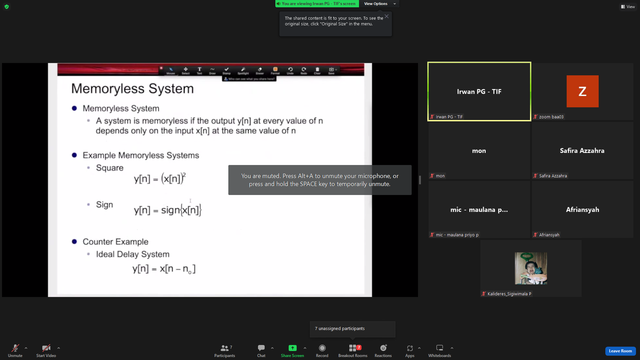Select the Eraser annotation tool
This screenshot has width=640, height=360.
260,70
